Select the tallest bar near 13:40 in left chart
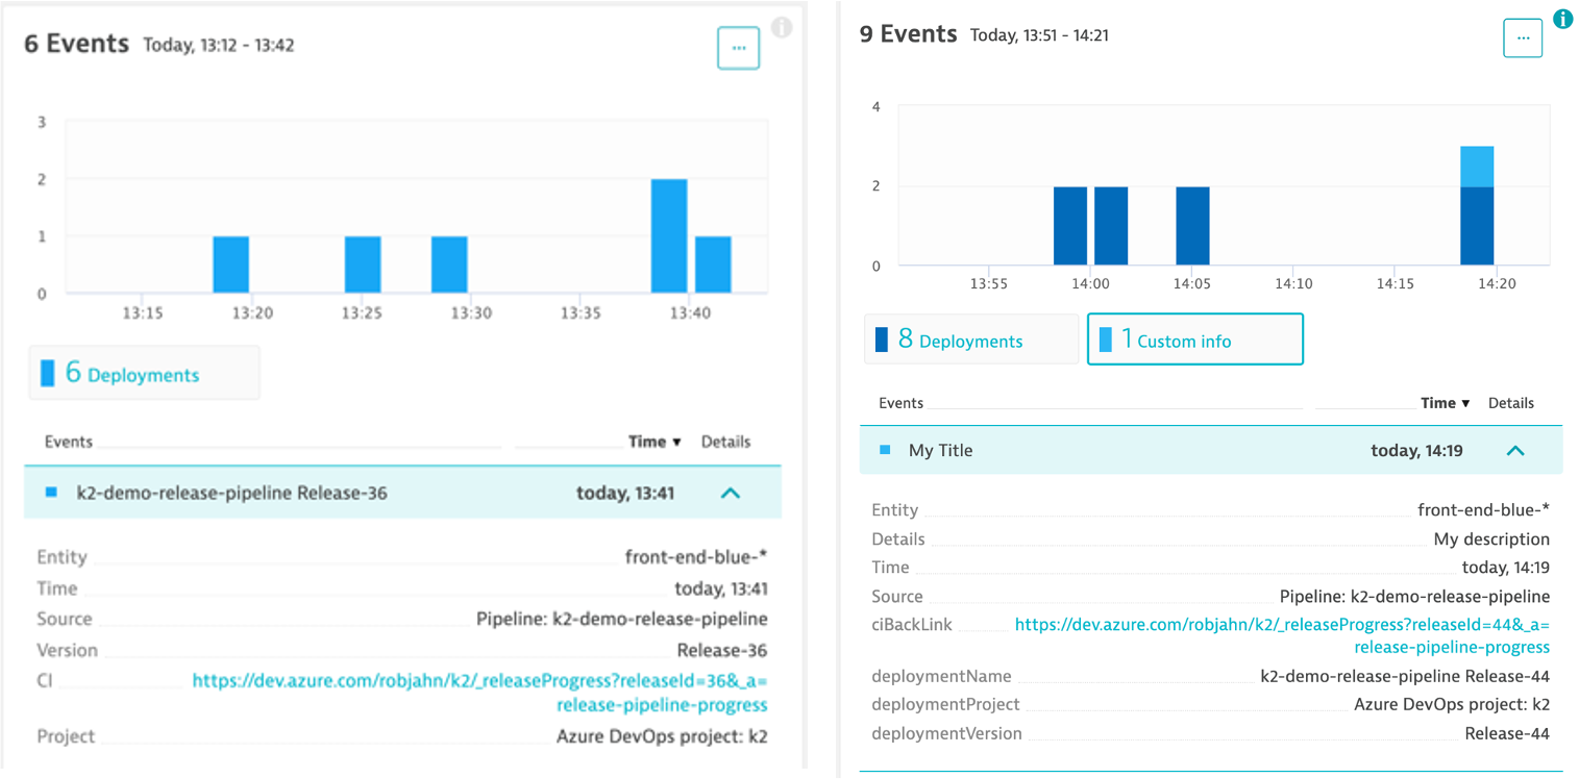 pyautogui.click(x=669, y=236)
